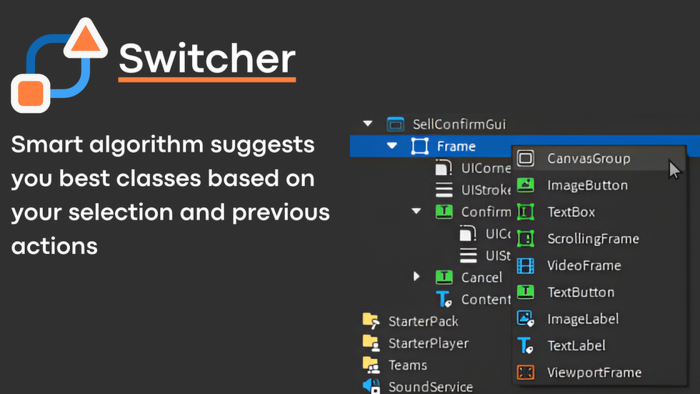Click the UIStroke icon under Confirm

468,255
